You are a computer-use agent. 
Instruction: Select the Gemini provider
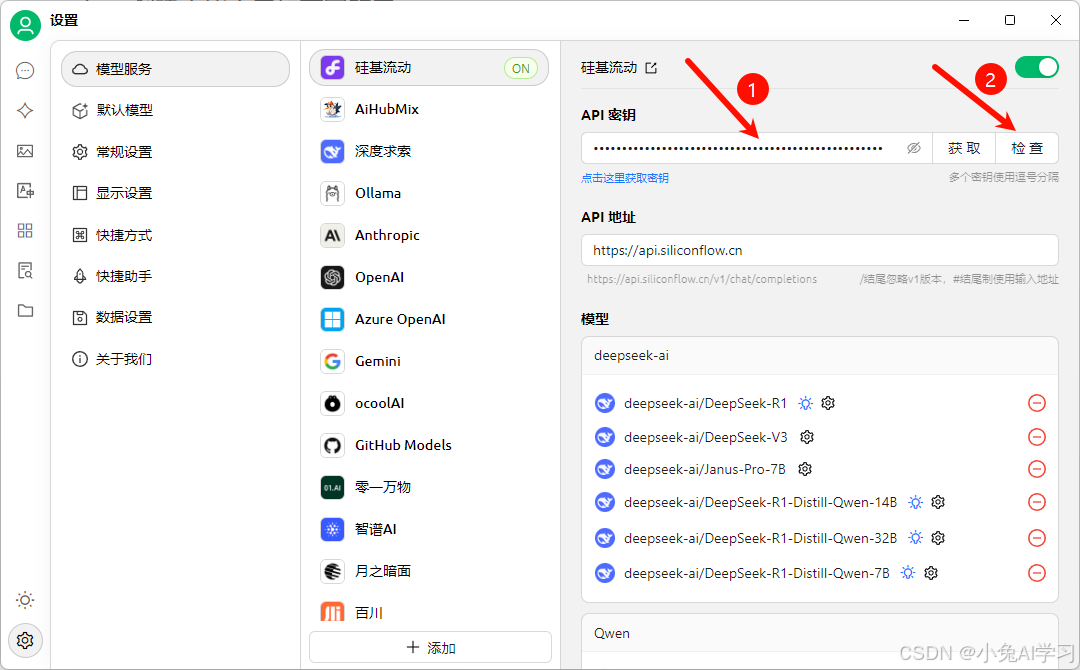click(428, 362)
